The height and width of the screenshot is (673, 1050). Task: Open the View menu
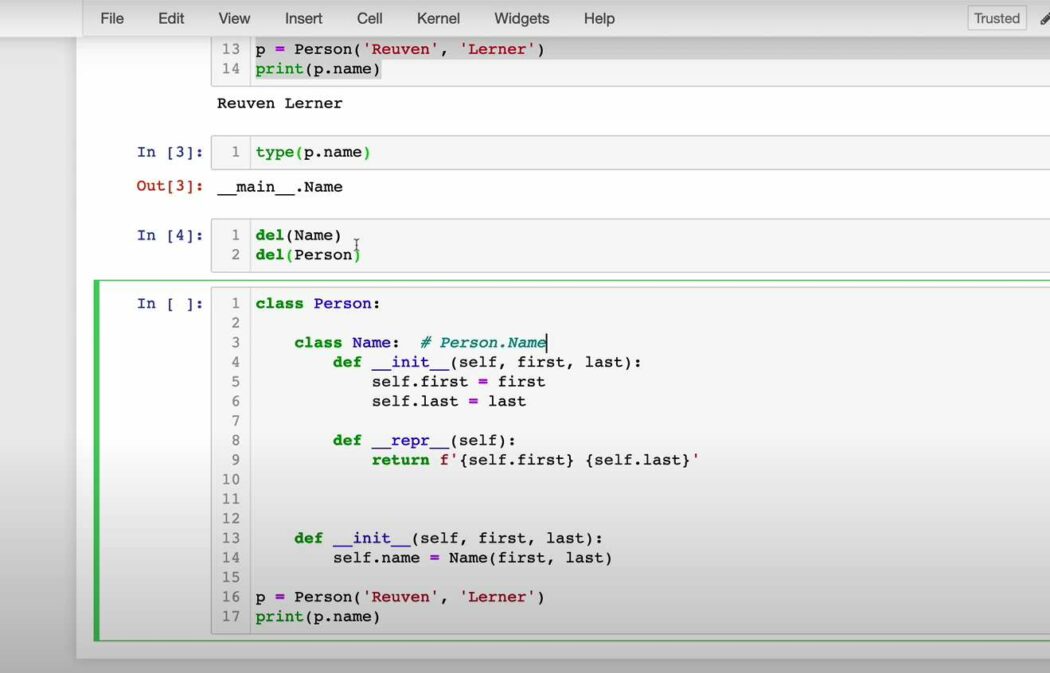tap(233, 18)
